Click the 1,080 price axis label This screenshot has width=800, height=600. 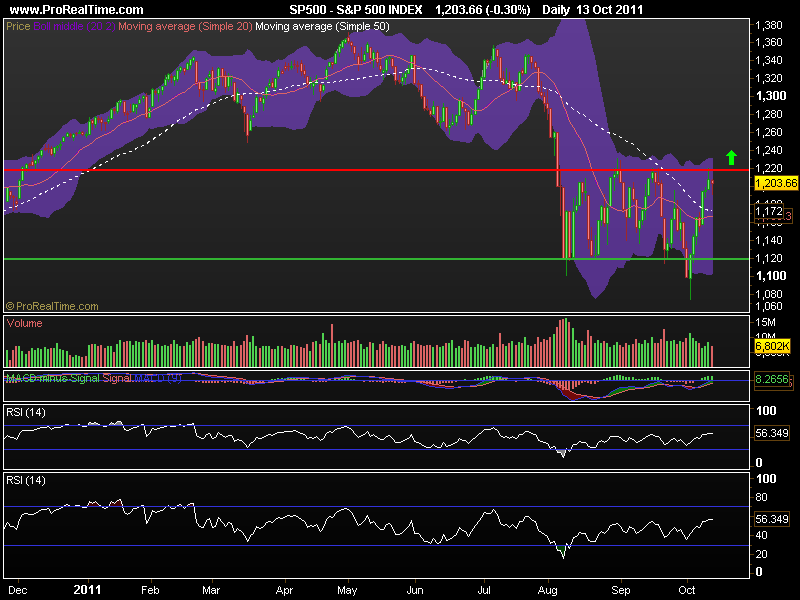(769, 294)
